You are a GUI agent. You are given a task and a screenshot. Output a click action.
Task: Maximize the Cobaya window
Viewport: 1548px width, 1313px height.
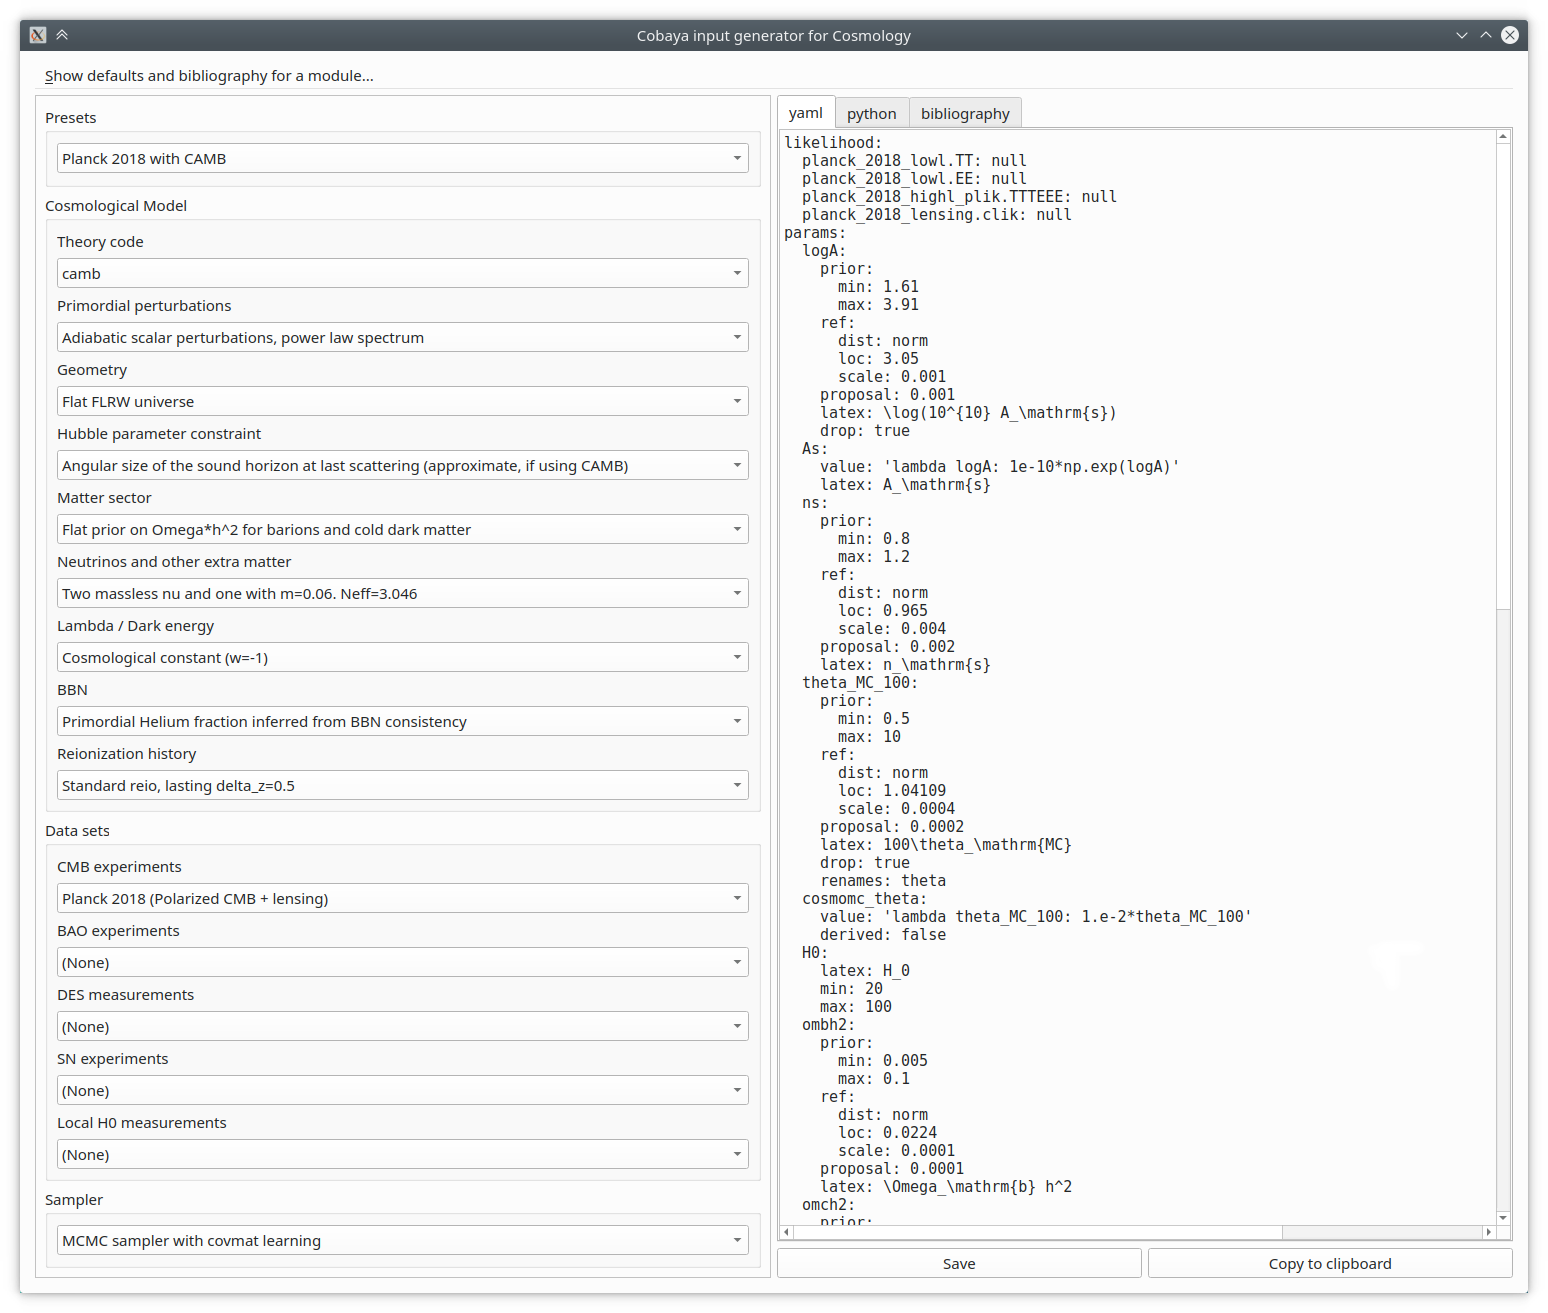(1486, 35)
